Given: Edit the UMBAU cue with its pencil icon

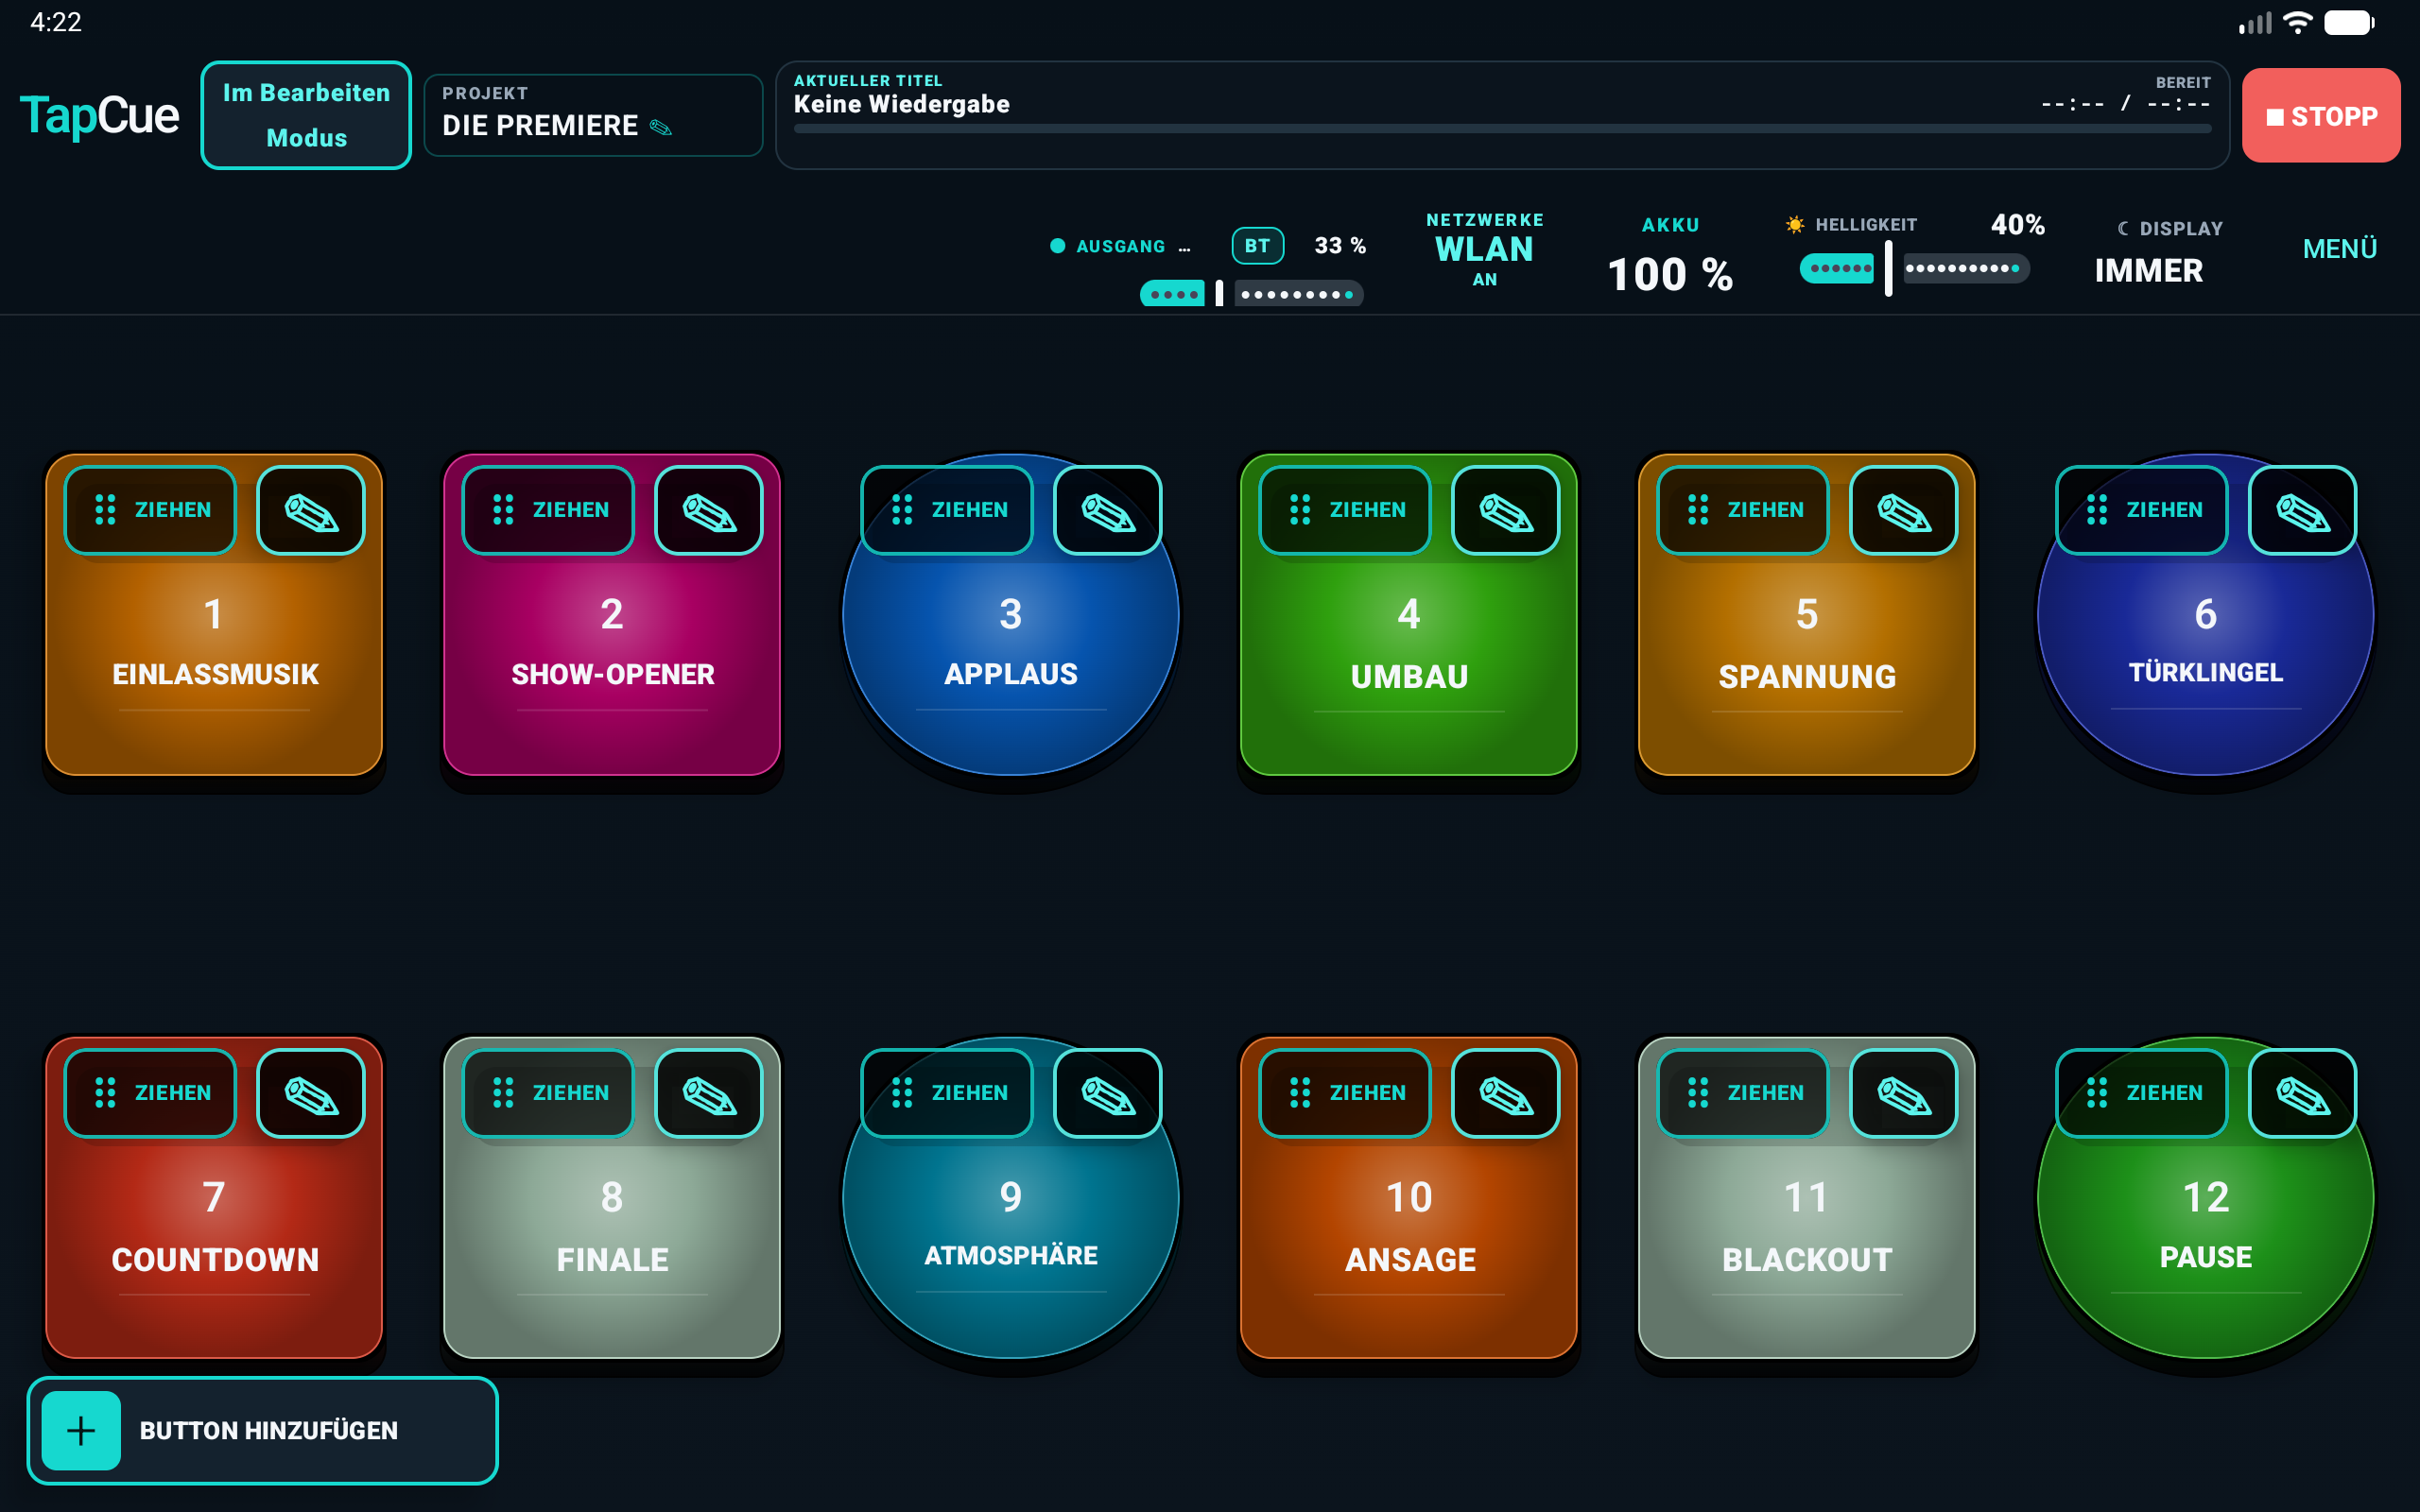Looking at the screenshot, I should (1506, 510).
